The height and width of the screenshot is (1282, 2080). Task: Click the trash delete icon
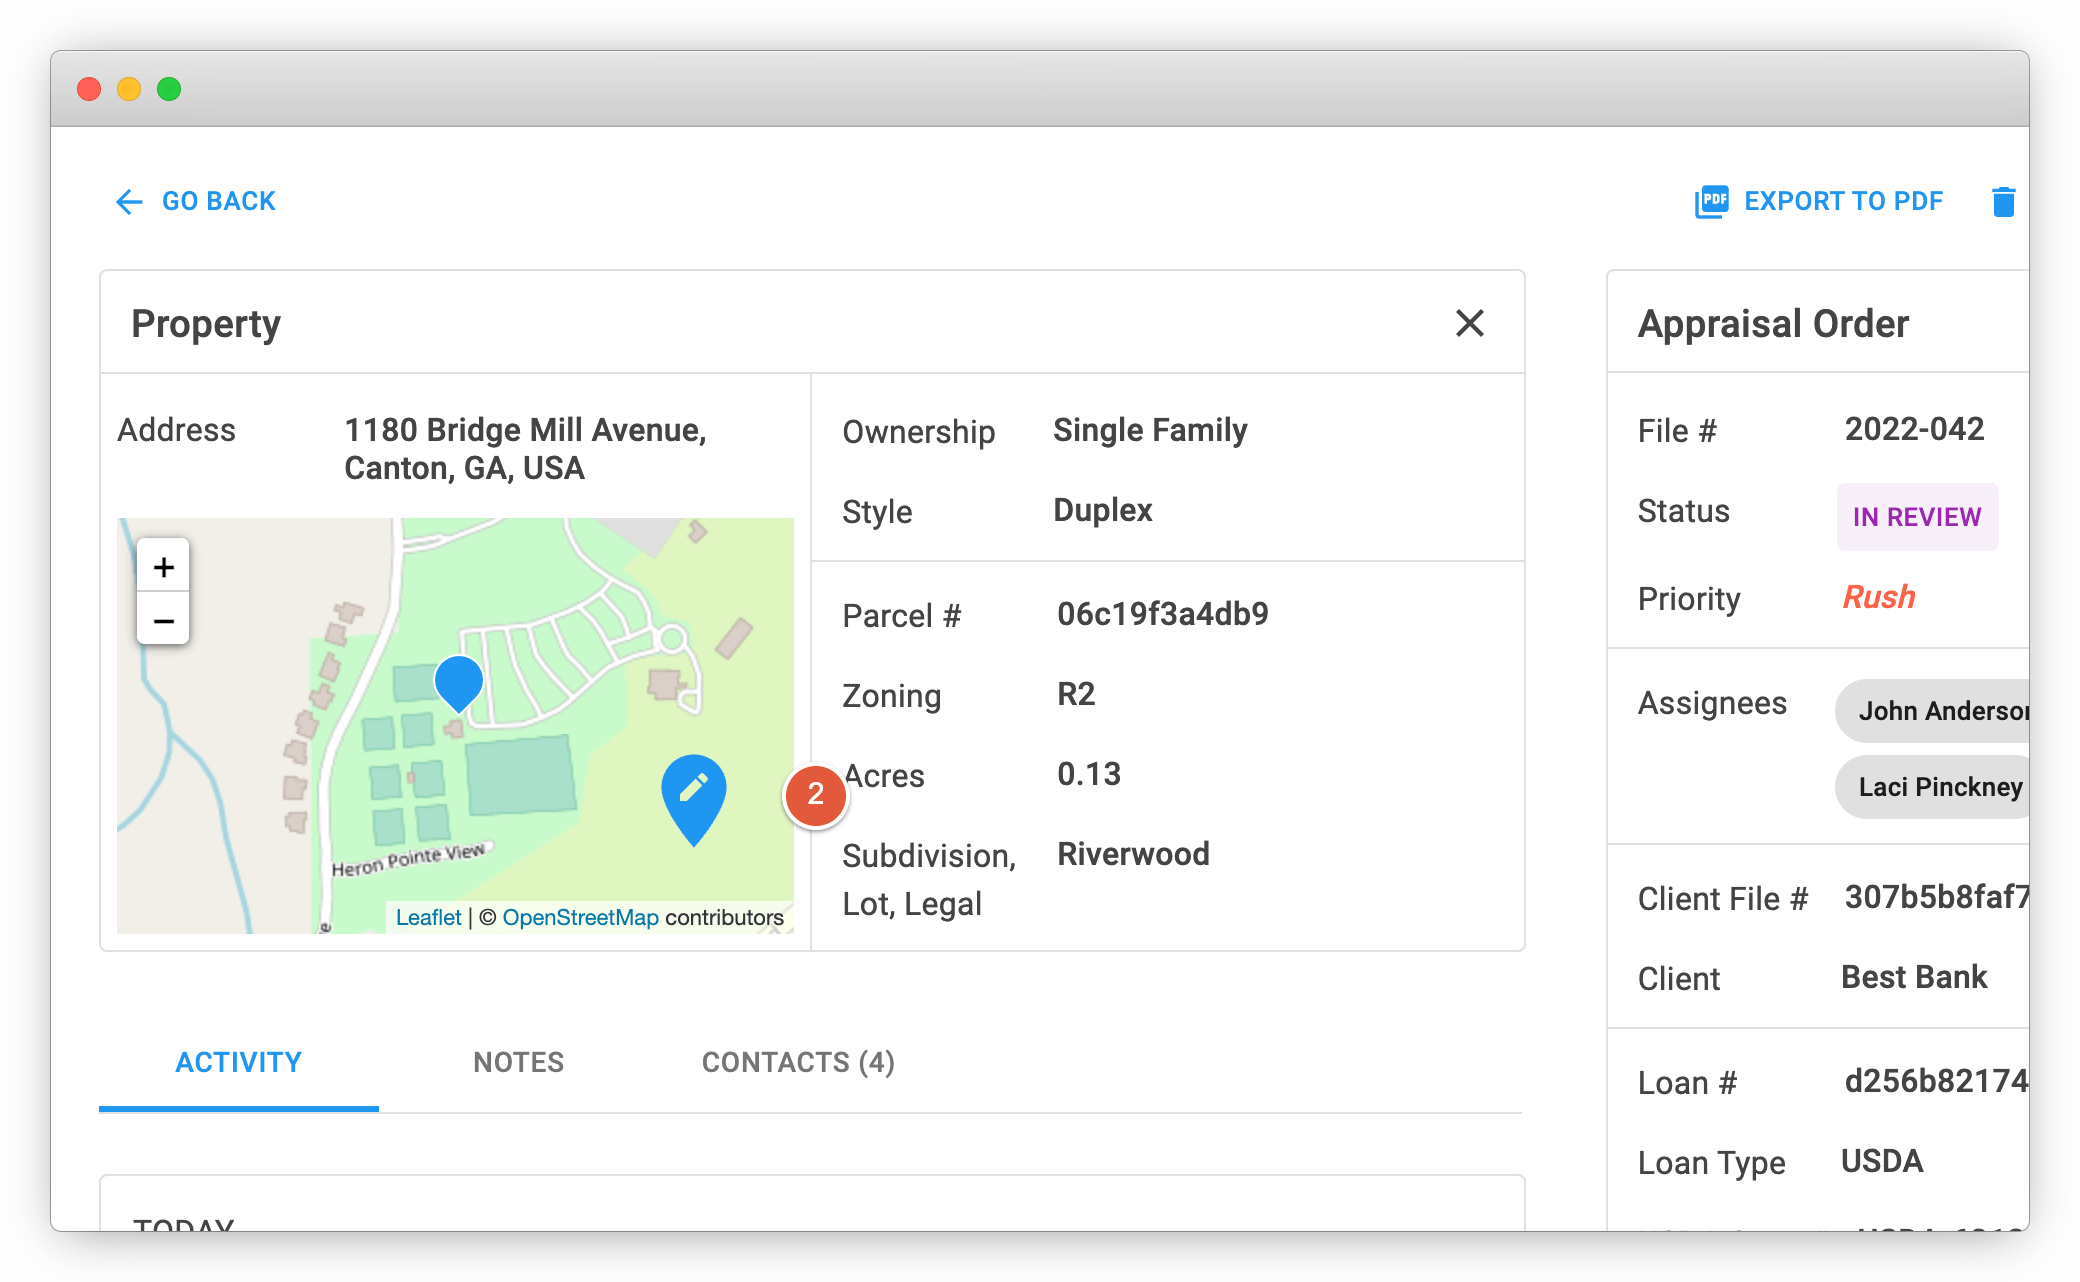[x=2004, y=201]
